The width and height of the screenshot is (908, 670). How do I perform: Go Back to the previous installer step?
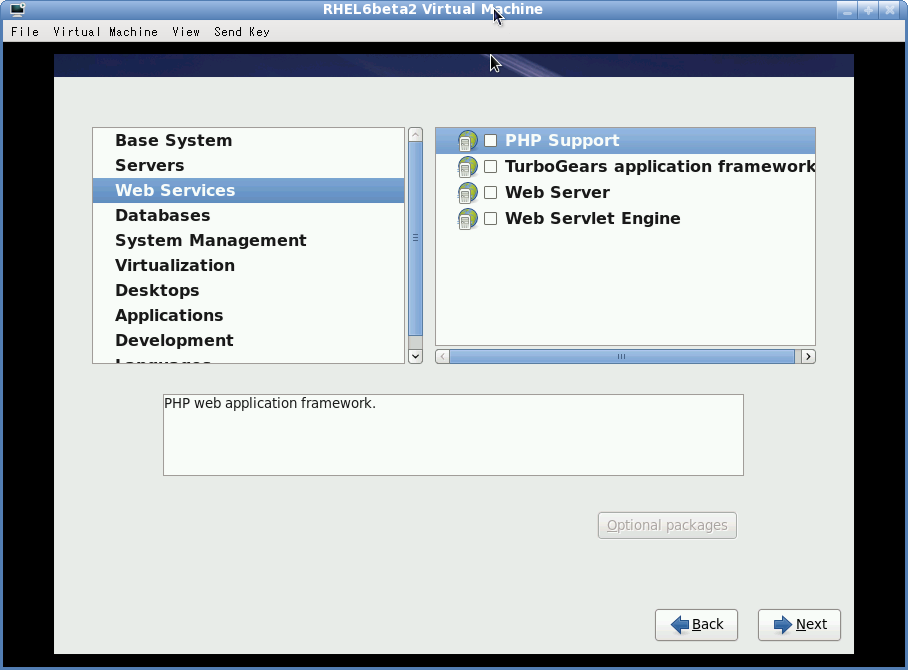point(696,625)
